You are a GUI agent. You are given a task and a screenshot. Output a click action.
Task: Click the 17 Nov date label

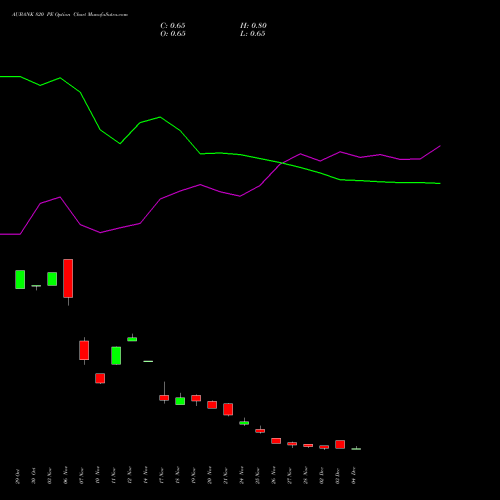162,476
